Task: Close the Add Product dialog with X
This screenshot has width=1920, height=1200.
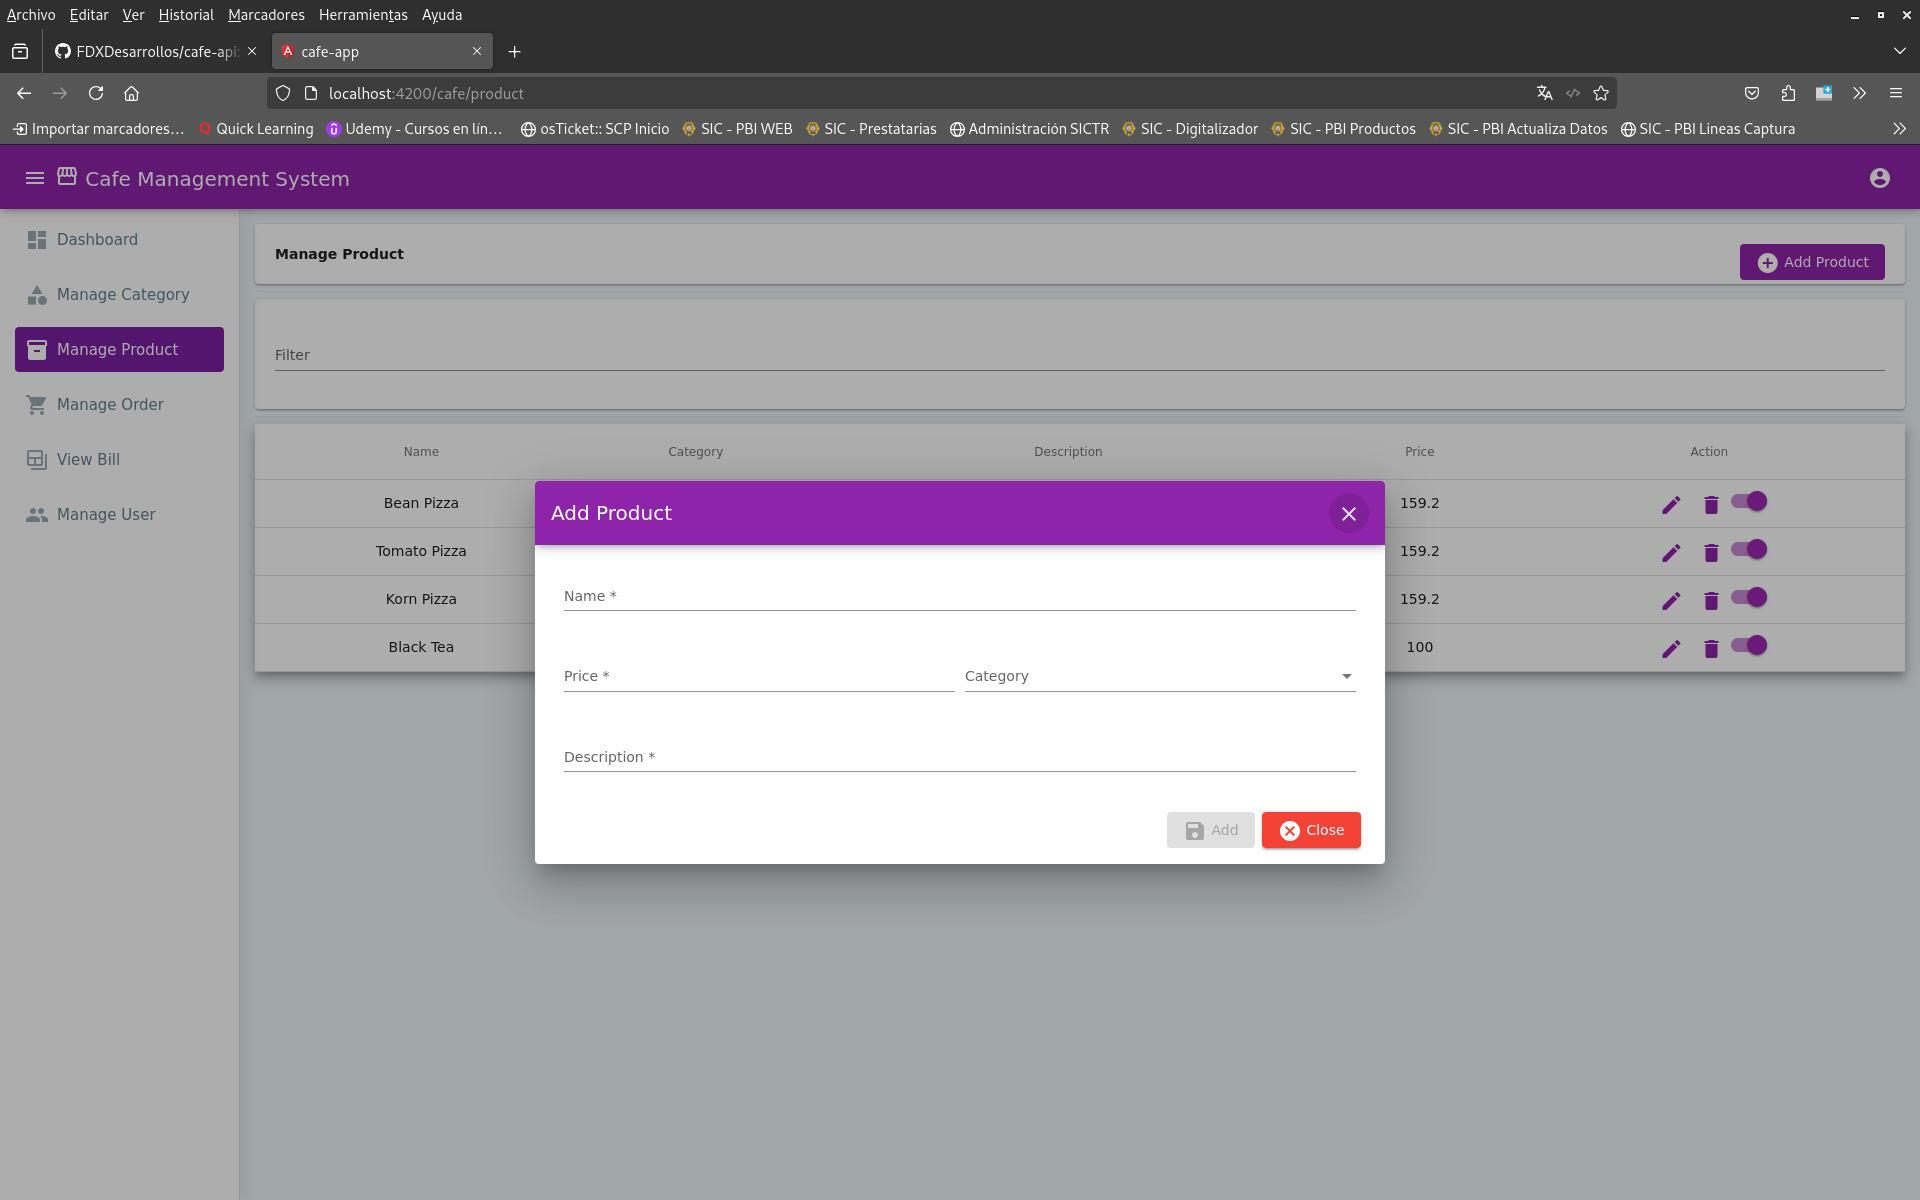Action: click(x=1349, y=513)
